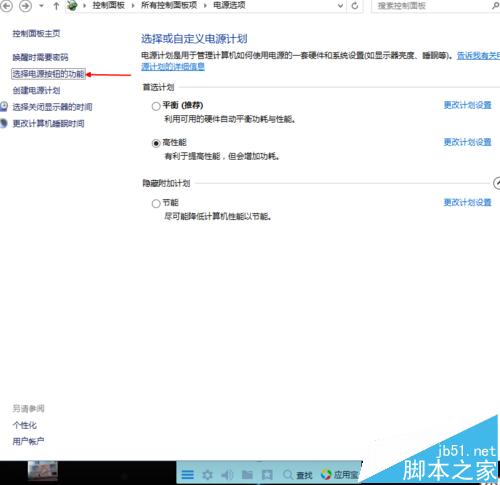Refresh the control panel page
500x485 pixels.
tap(355, 6)
